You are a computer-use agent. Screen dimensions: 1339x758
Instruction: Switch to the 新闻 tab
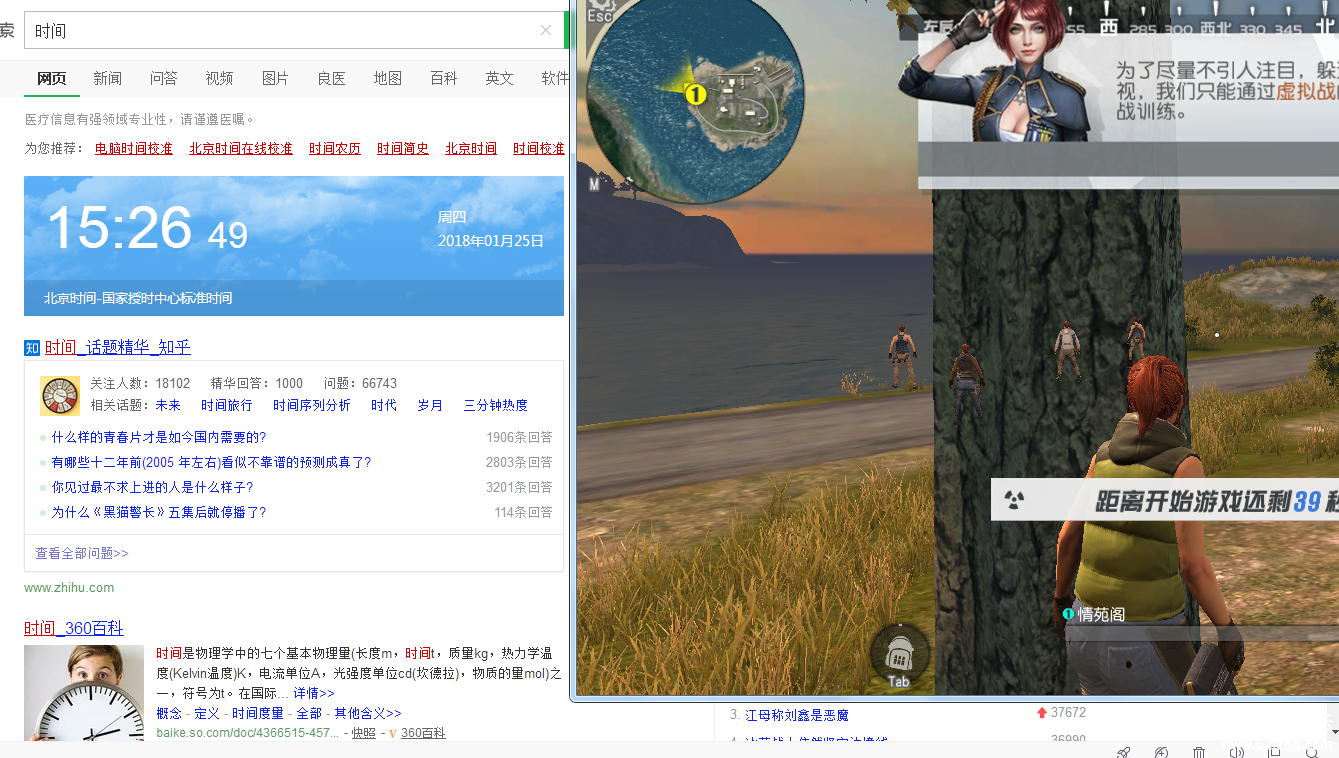pos(107,78)
